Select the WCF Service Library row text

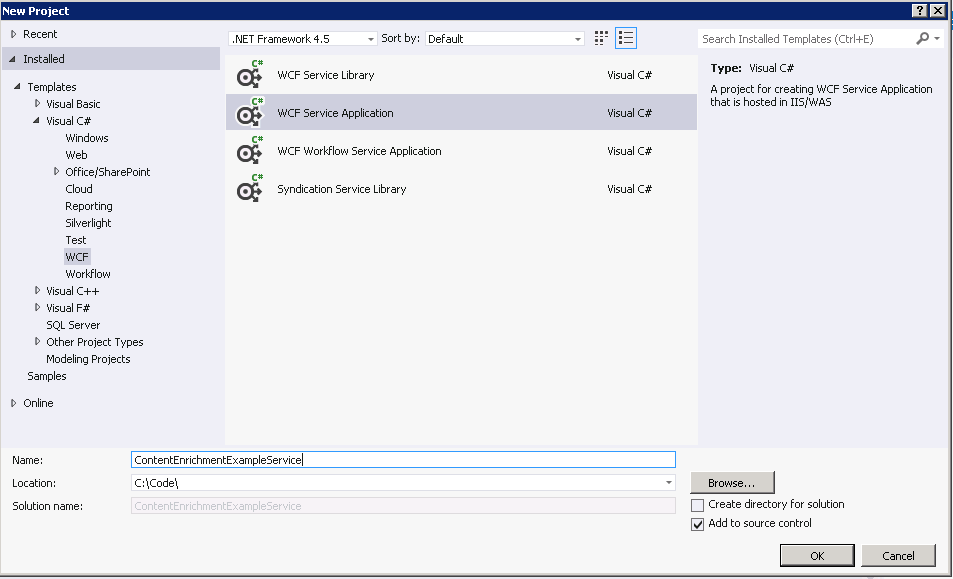click(326, 75)
